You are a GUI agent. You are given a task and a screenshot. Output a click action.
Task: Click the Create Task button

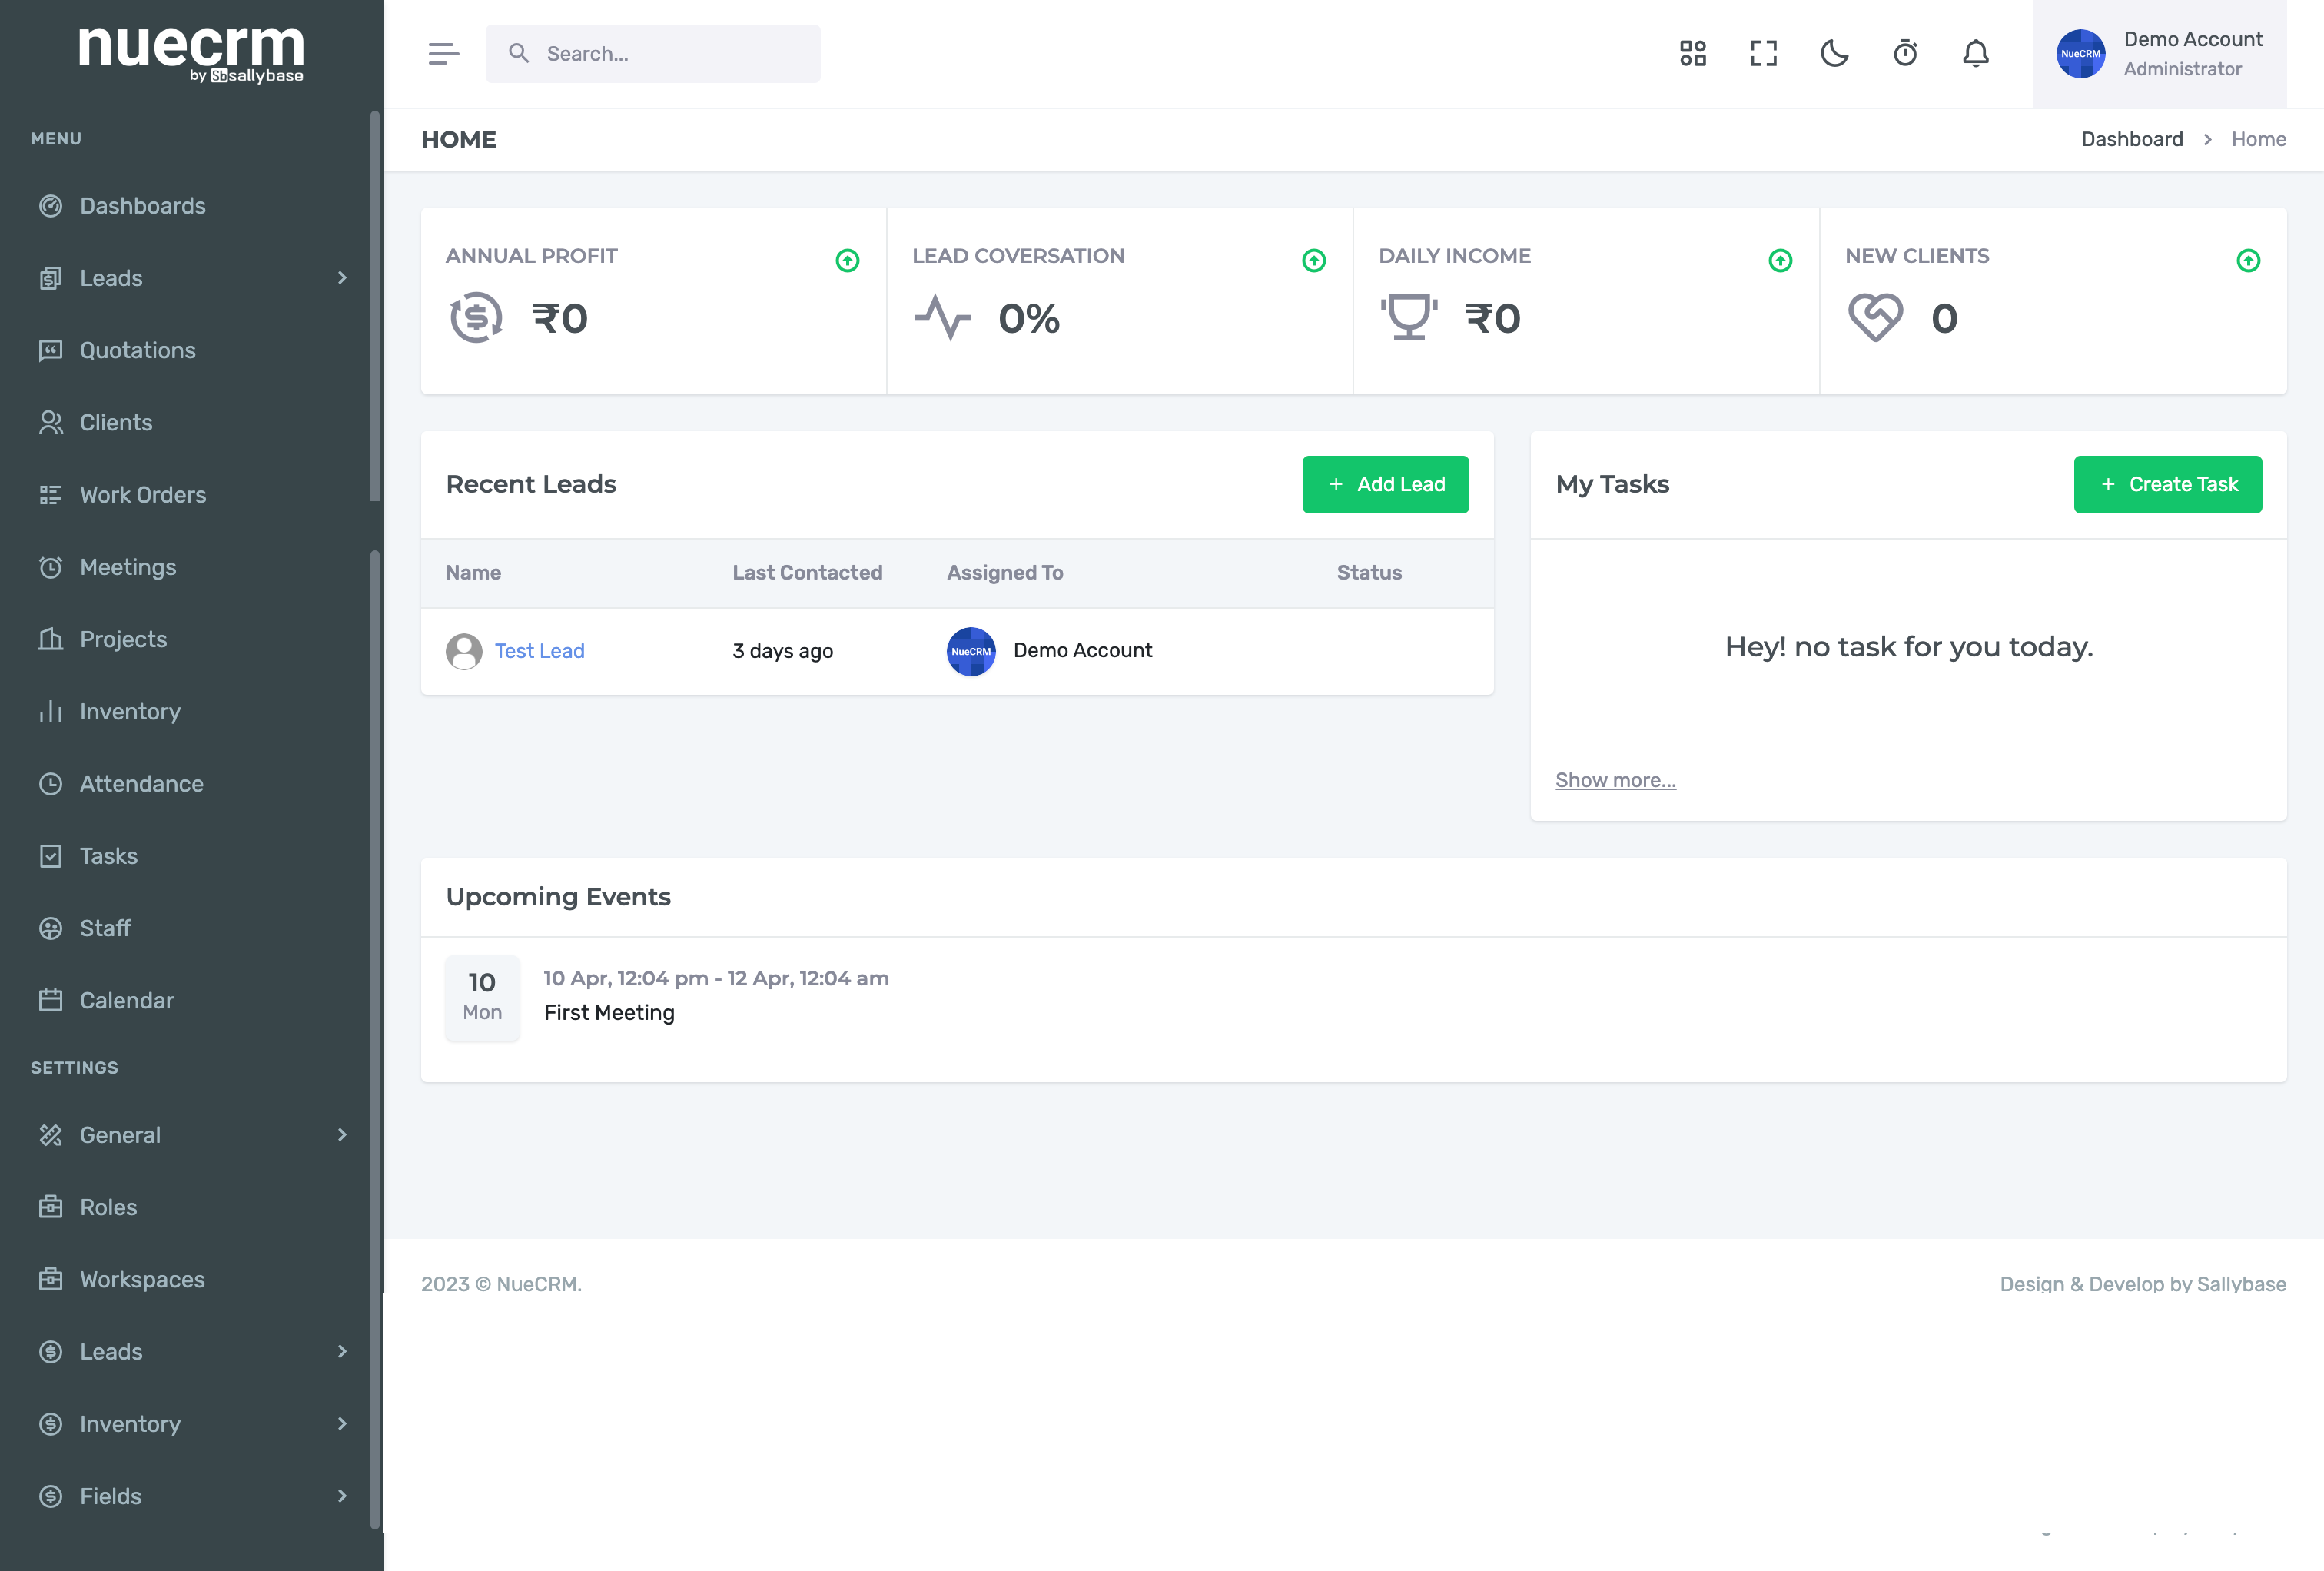click(x=2167, y=484)
